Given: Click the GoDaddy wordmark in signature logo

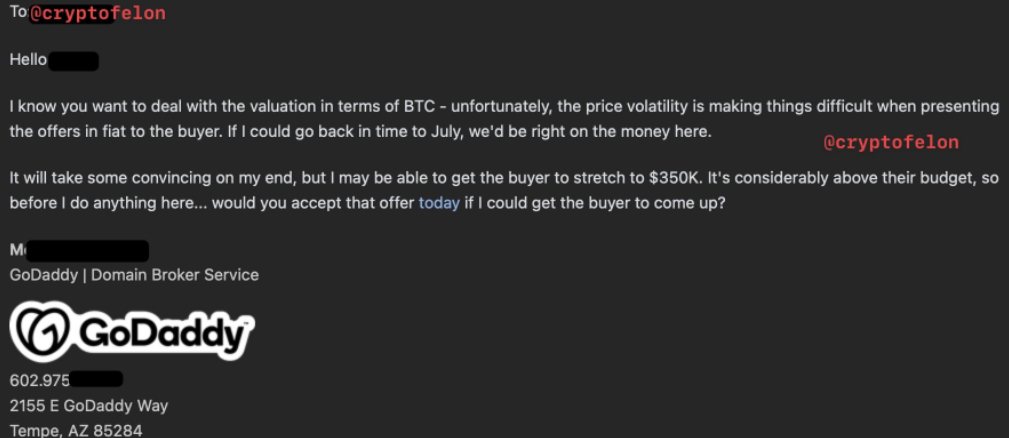Looking at the screenshot, I should [162, 333].
